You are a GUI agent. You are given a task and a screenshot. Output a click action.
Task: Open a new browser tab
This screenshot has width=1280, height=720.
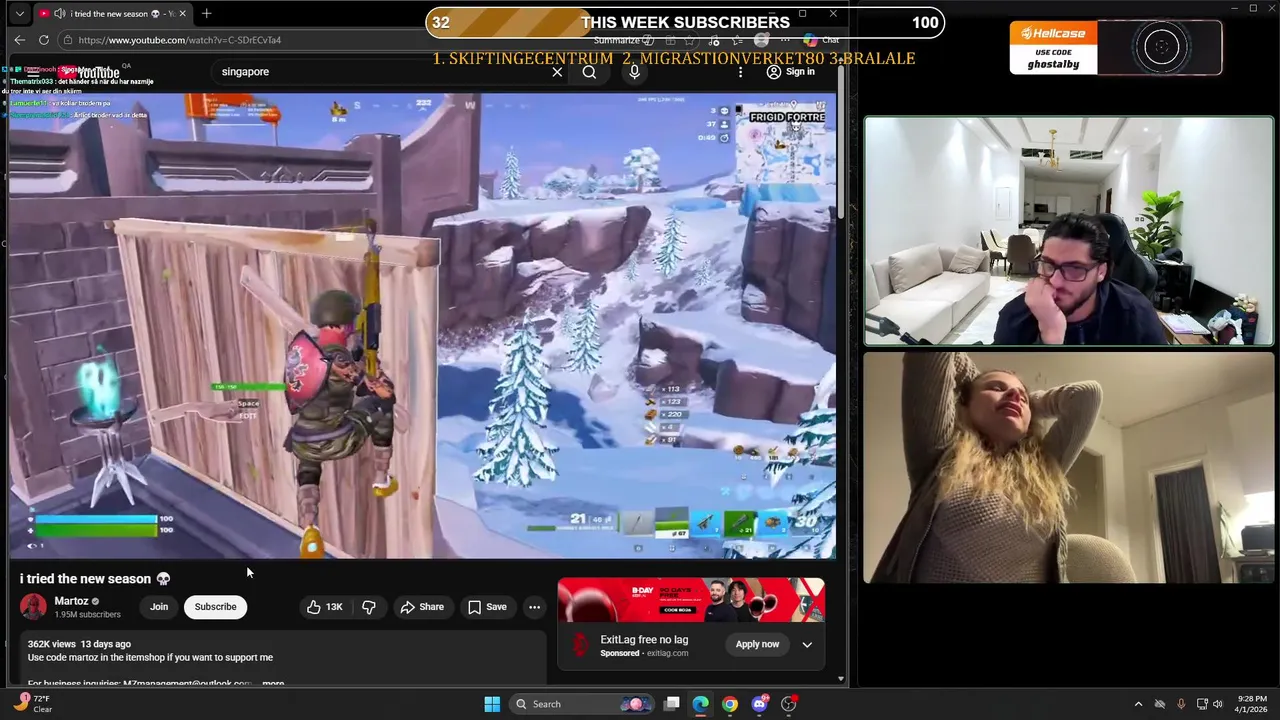pyautogui.click(x=206, y=13)
